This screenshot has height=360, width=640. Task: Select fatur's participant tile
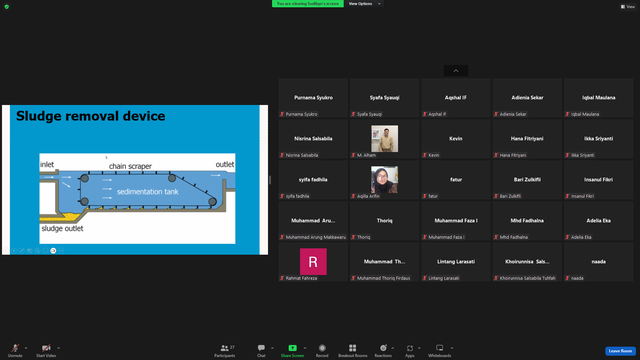[456, 180]
